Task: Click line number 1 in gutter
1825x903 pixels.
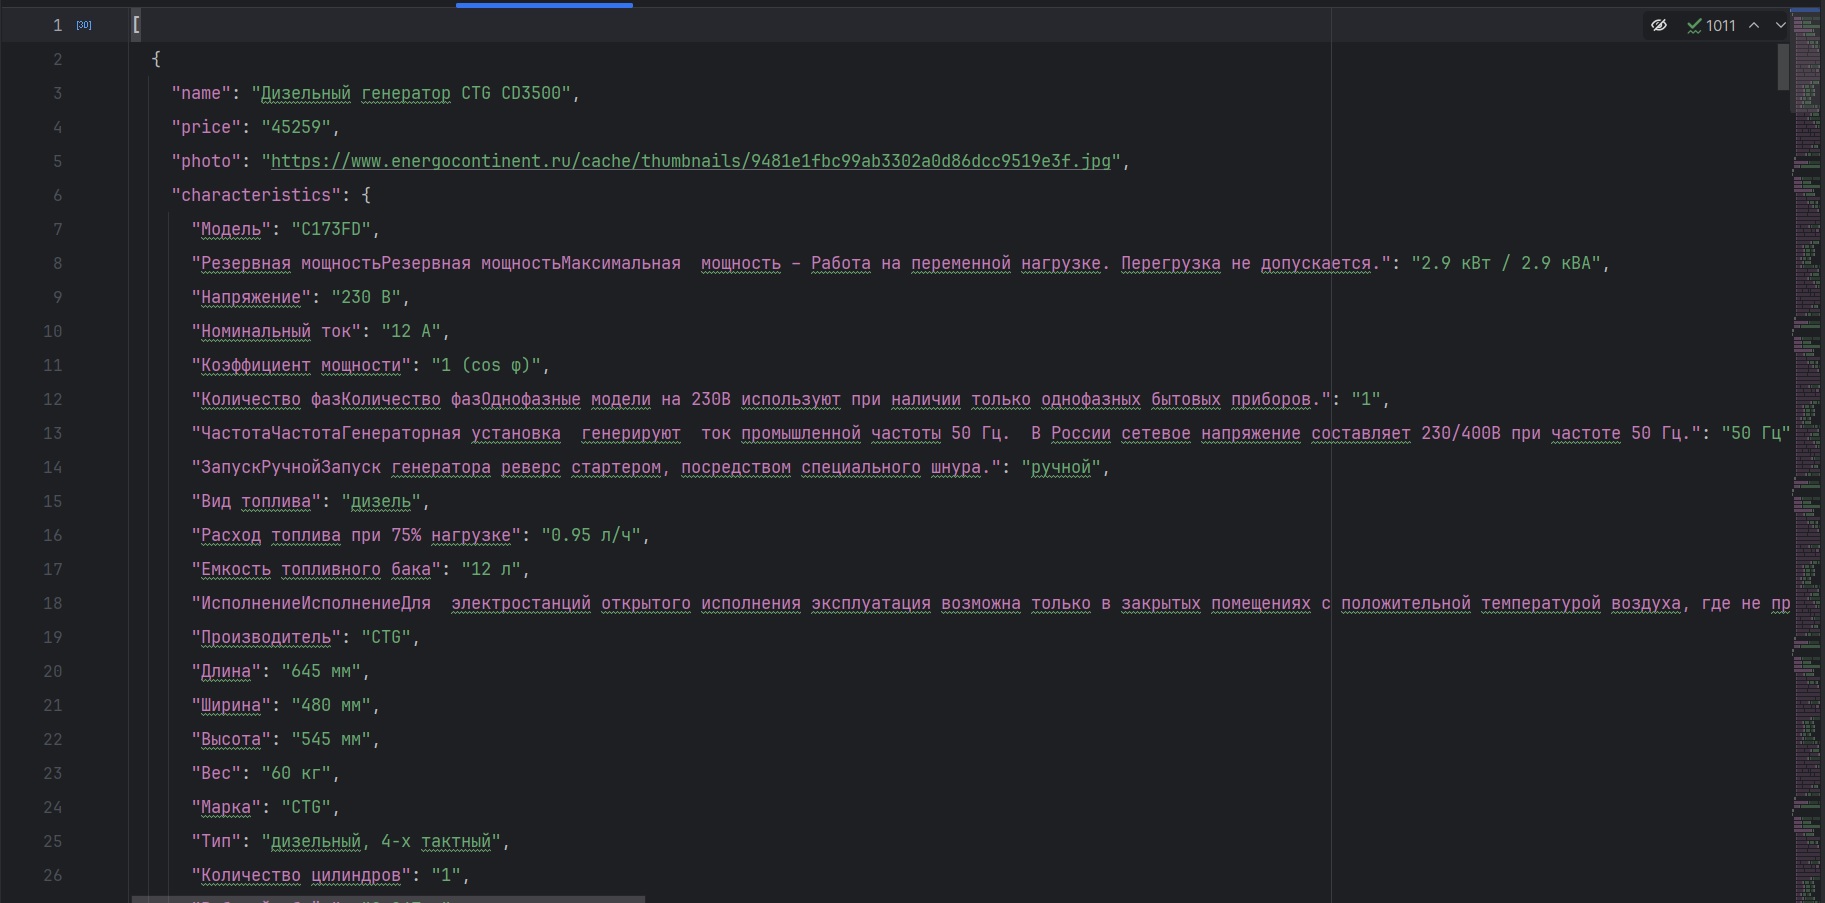Action: coord(57,25)
